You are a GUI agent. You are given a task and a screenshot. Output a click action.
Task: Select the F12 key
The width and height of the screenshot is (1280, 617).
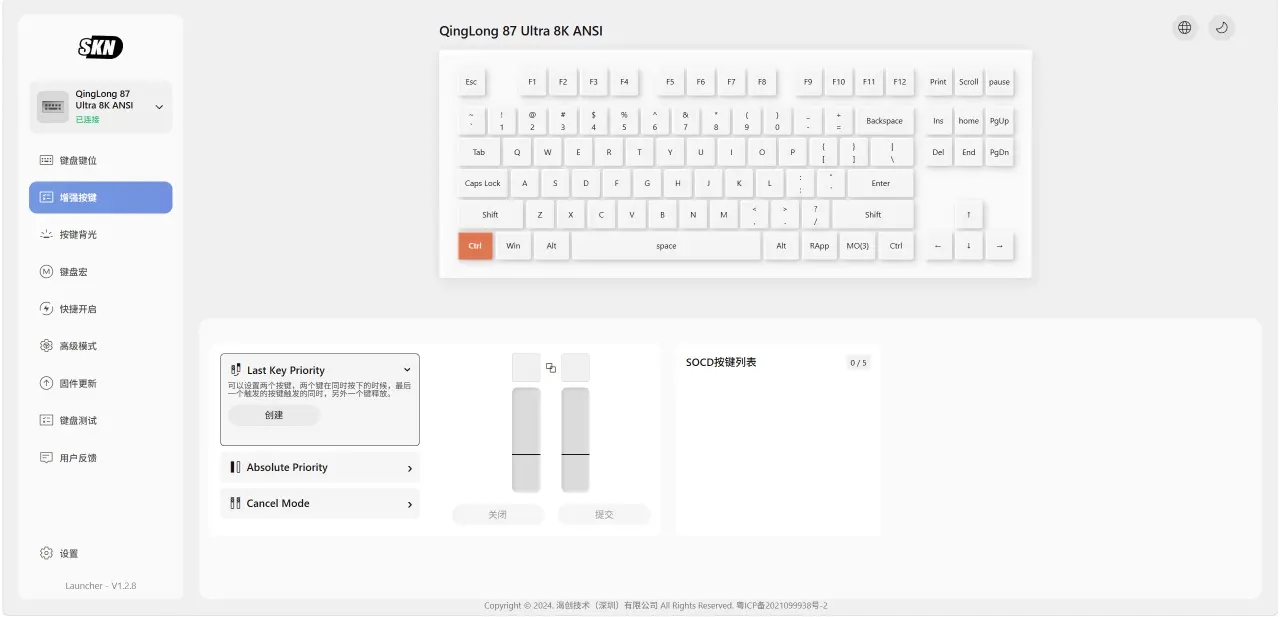tap(900, 82)
